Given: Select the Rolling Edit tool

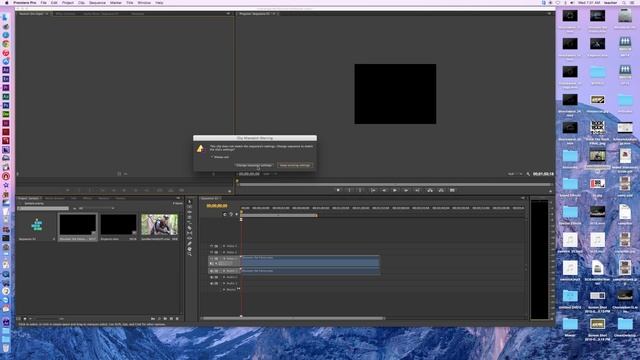Looking at the screenshot, I should pyautogui.click(x=189, y=218).
